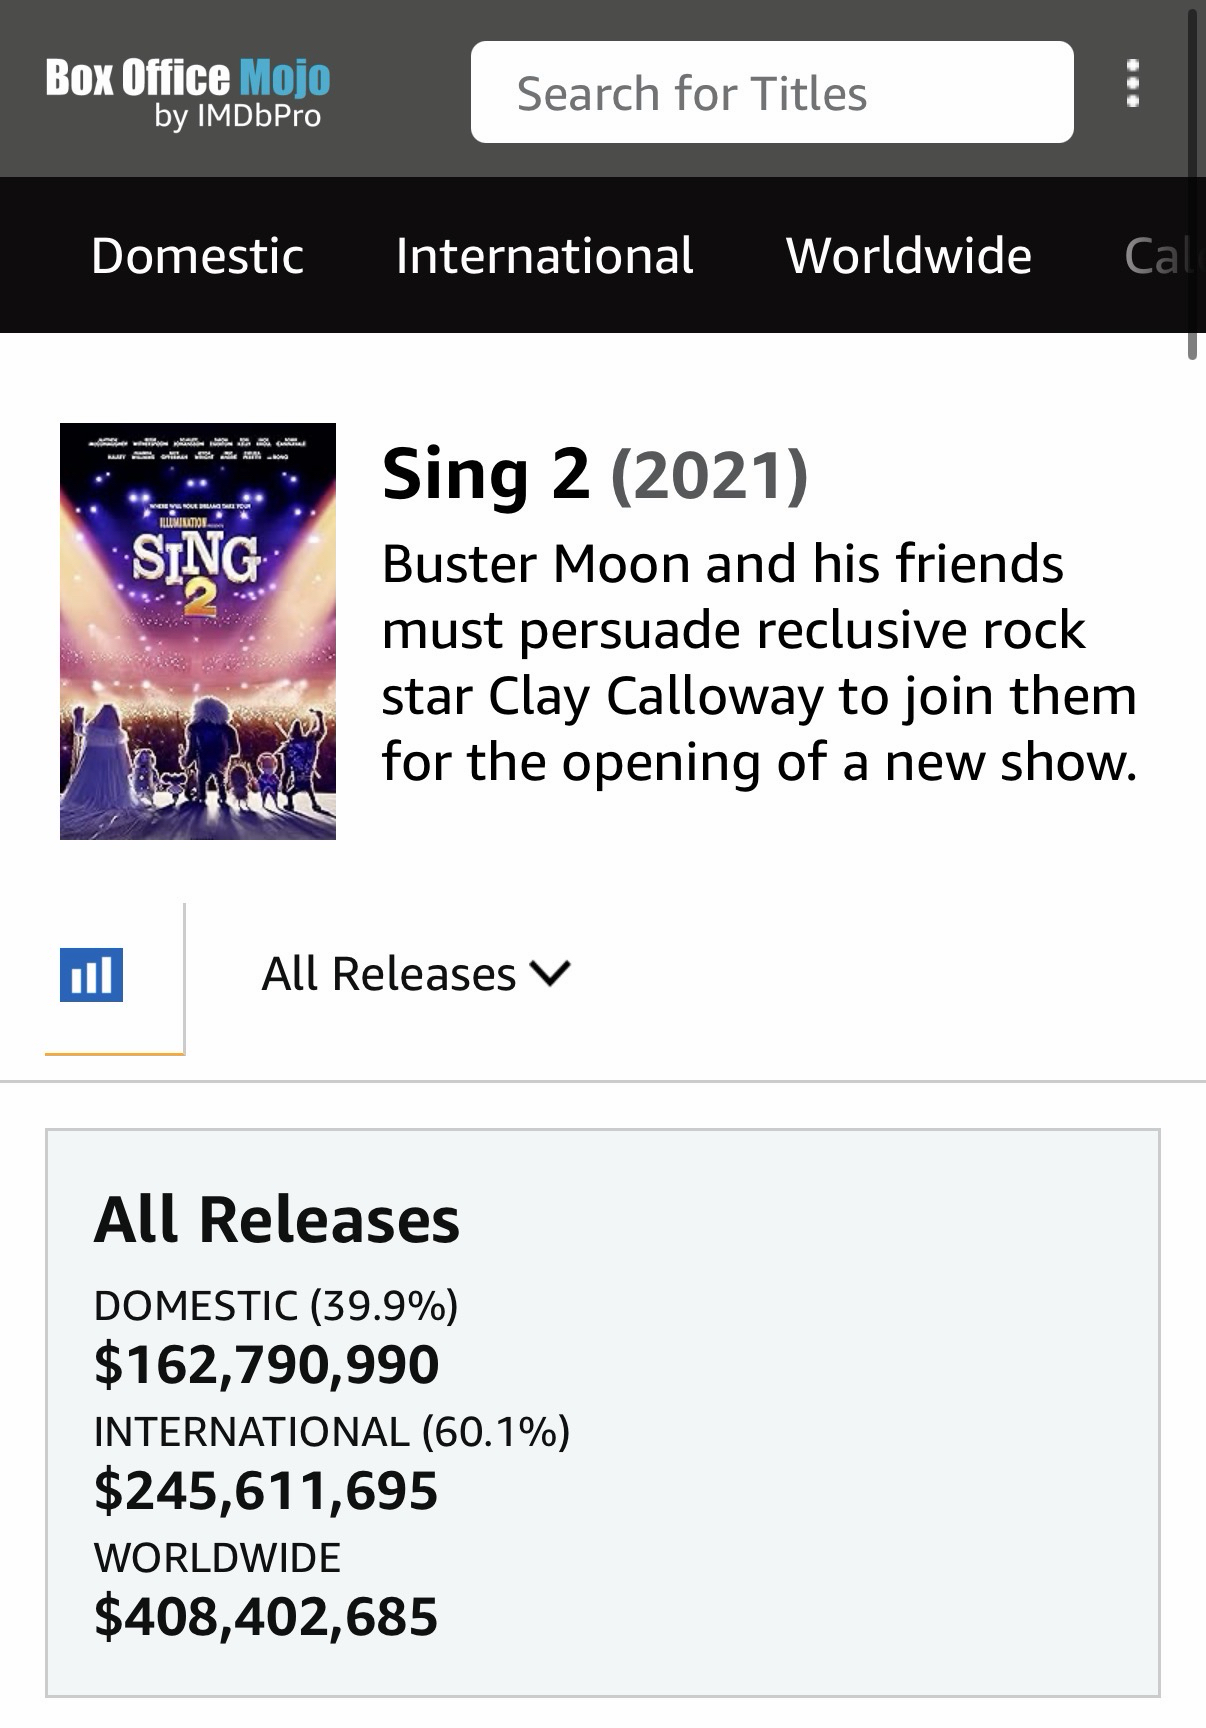Click the Sing 2 movie title
This screenshot has height=1728, width=1206.
[x=486, y=475]
